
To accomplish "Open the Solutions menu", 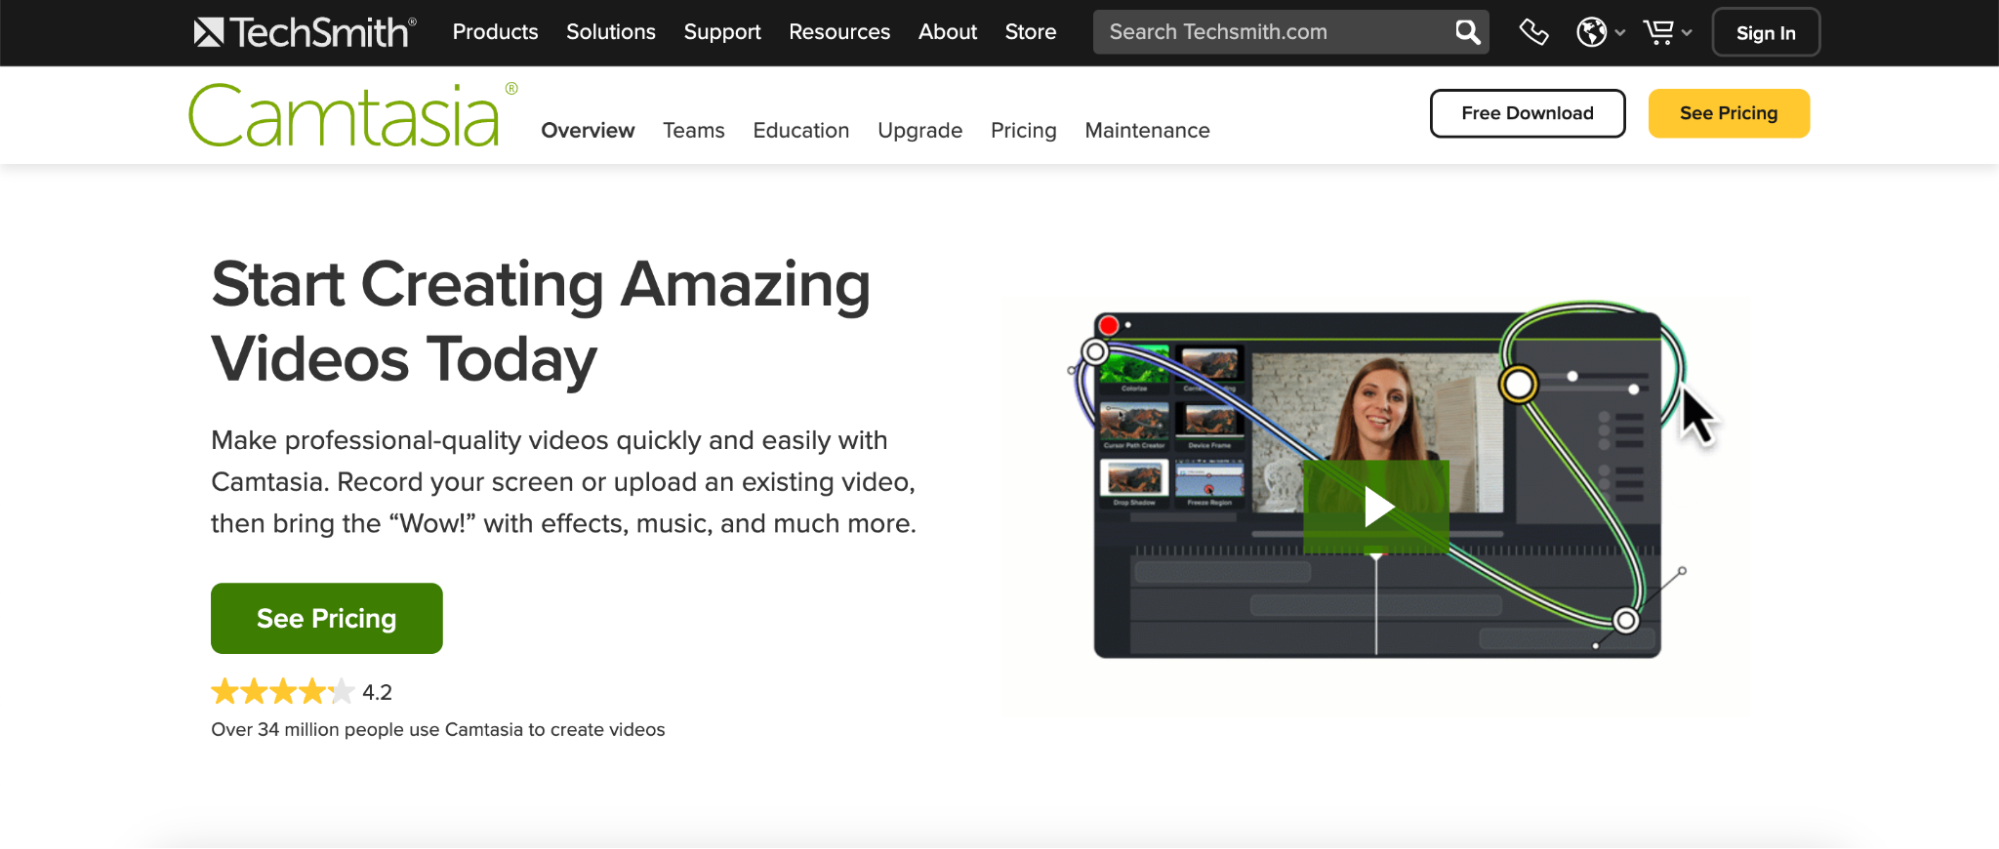I will pyautogui.click(x=611, y=32).
